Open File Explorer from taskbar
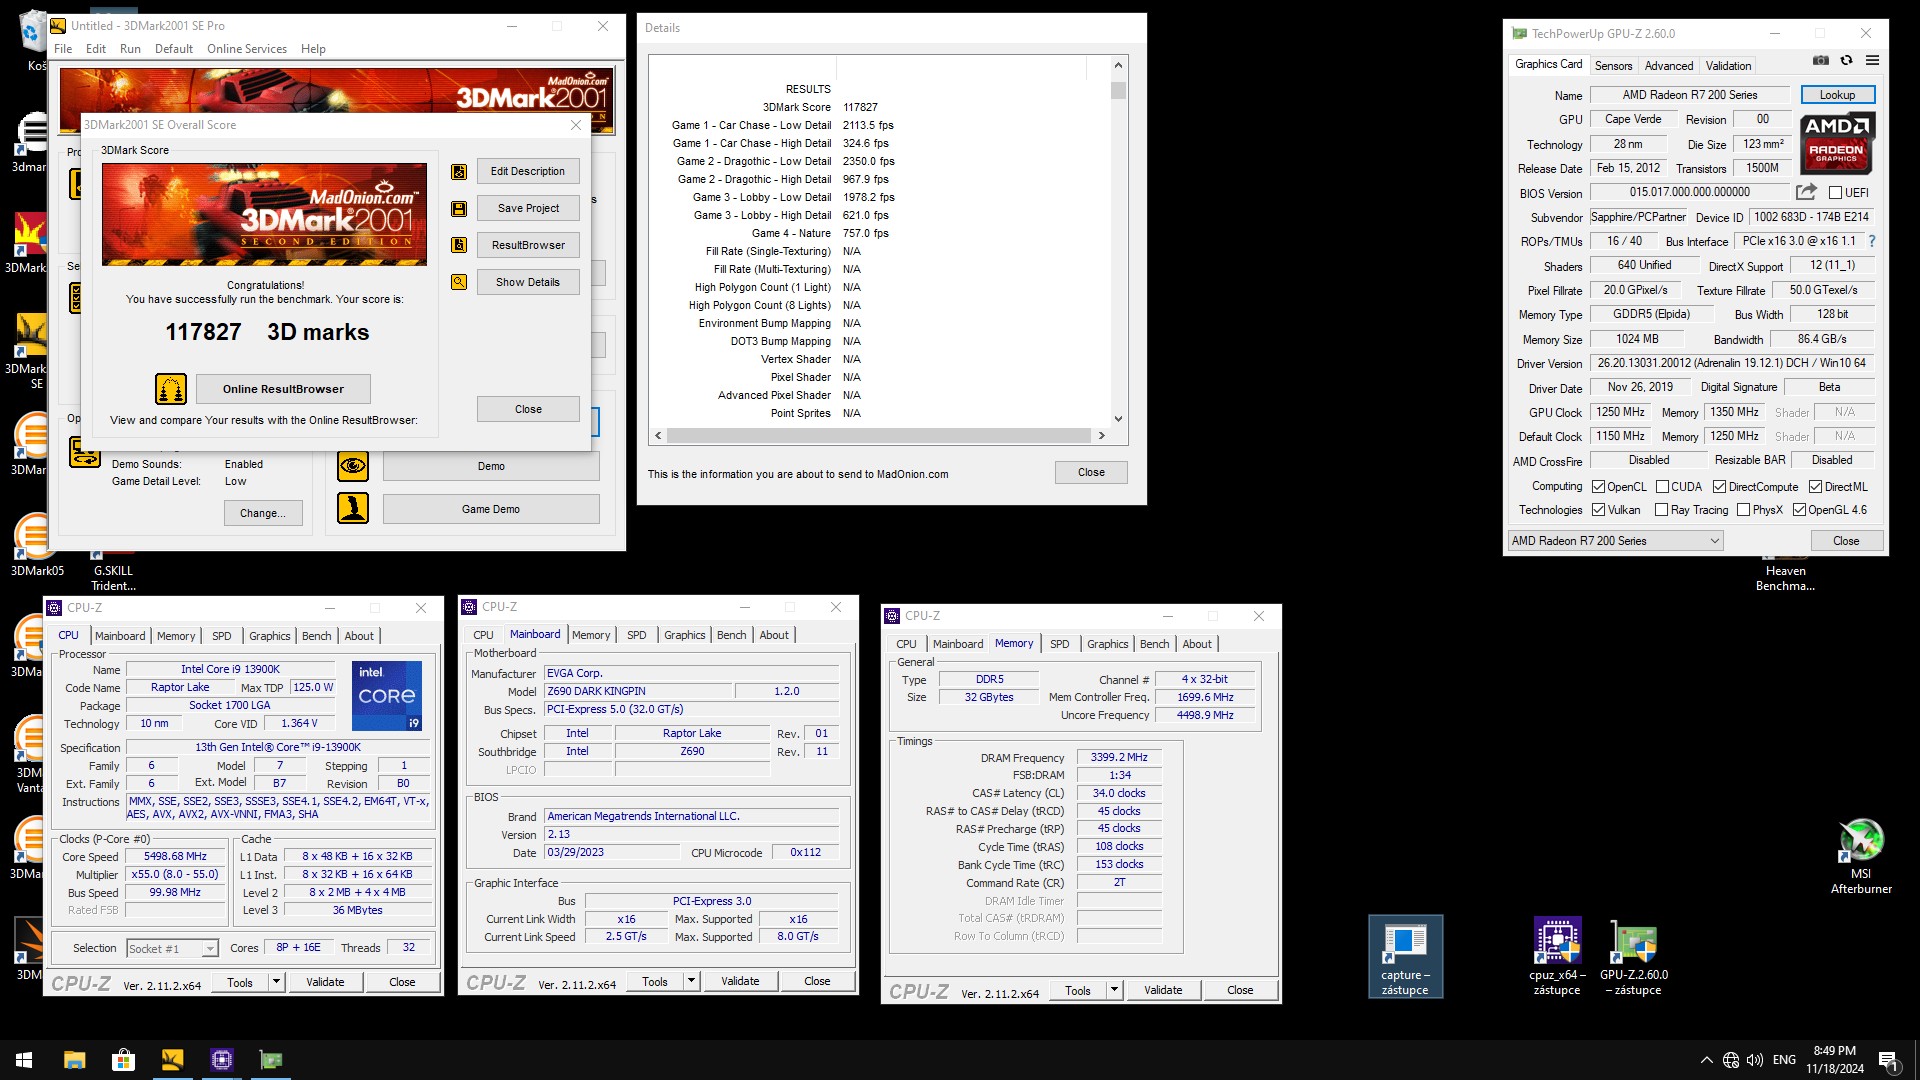 74,1060
